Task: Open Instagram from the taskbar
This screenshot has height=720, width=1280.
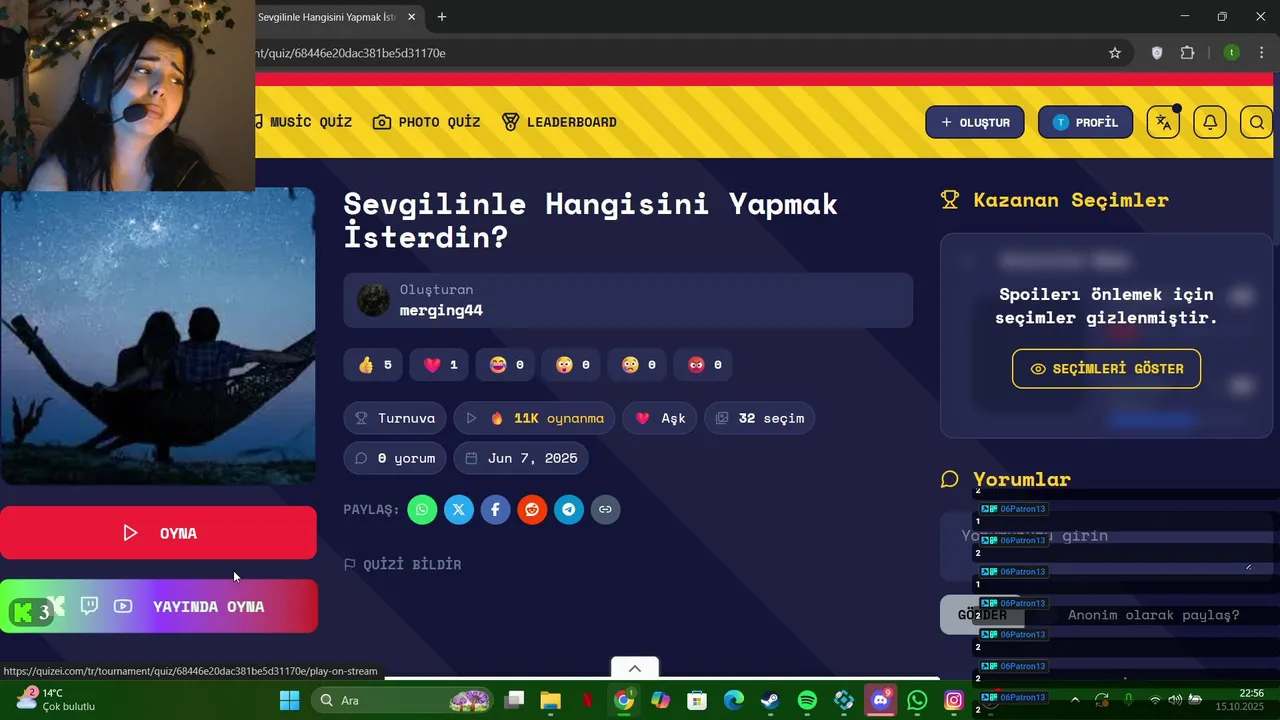Action: [x=954, y=700]
